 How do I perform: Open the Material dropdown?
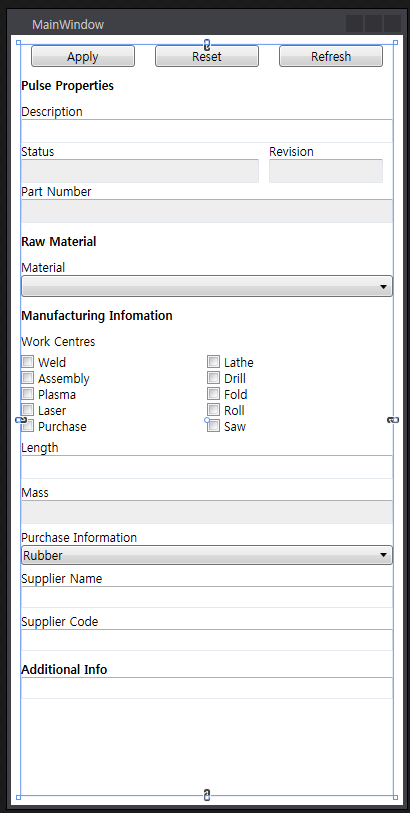click(x=207, y=286)
